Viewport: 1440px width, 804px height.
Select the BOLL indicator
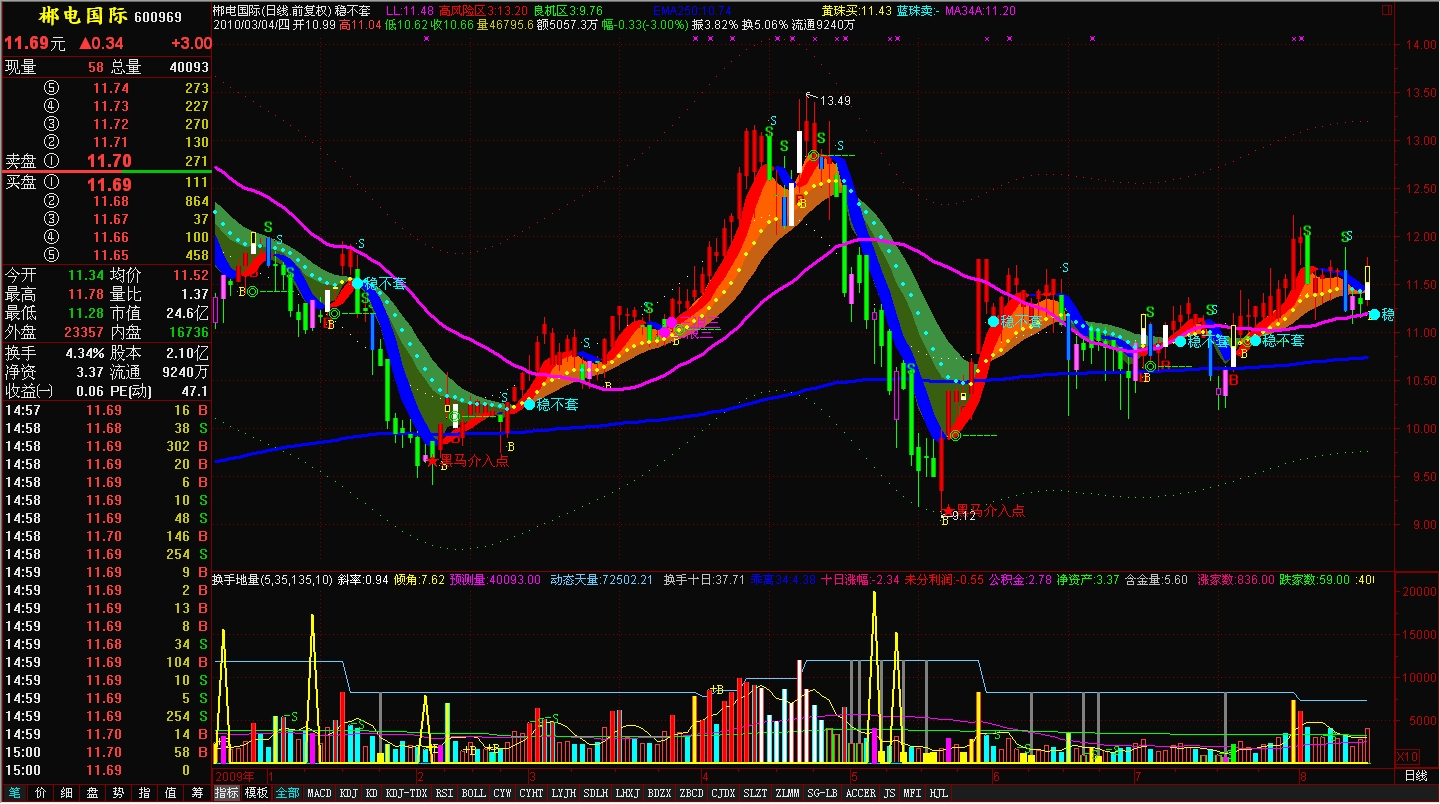473,793
